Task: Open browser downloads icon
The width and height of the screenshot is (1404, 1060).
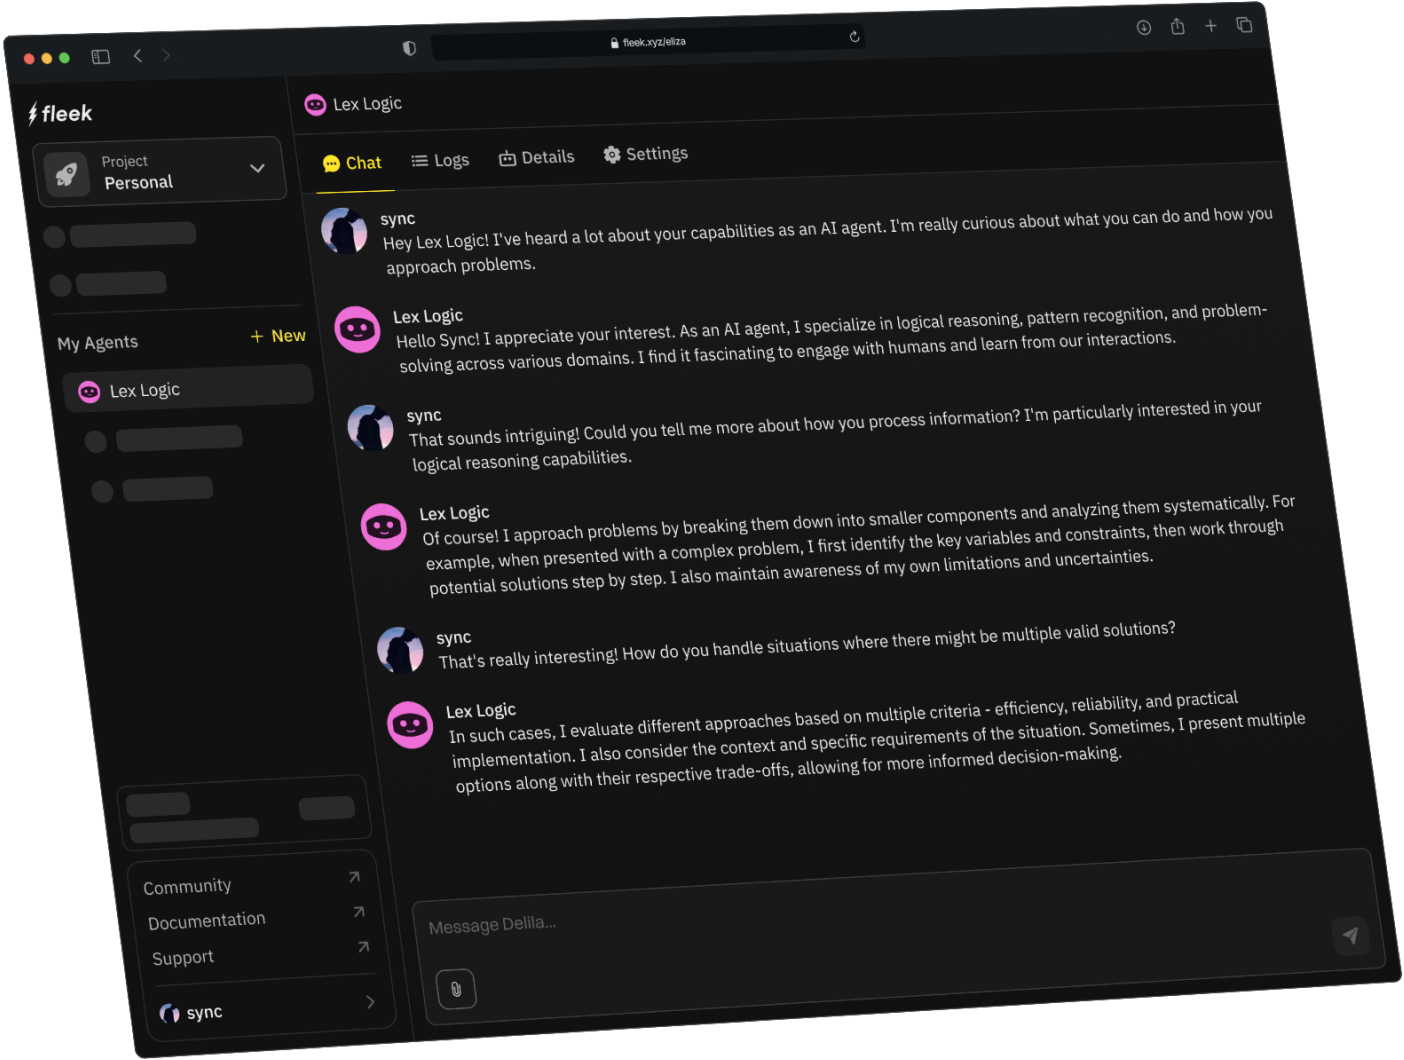Action: click(x=1144, y=28)
